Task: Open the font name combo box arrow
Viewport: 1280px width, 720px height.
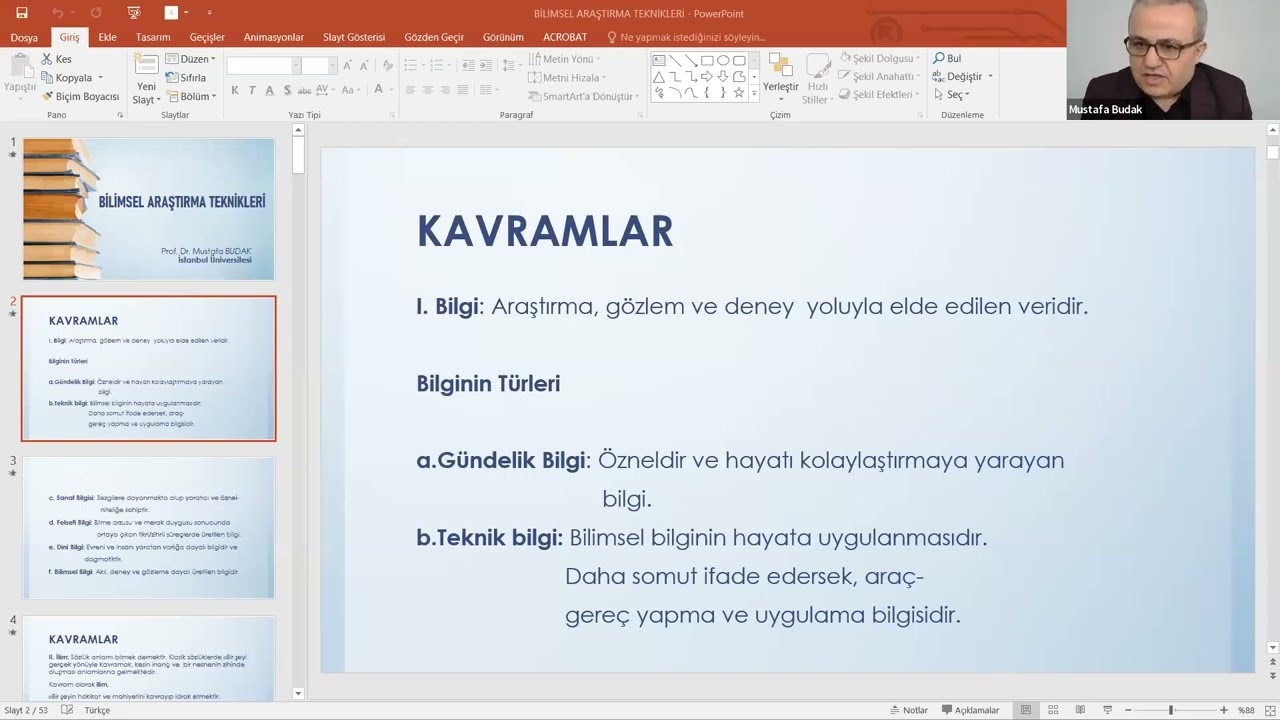Action: [x=295, y=65]
